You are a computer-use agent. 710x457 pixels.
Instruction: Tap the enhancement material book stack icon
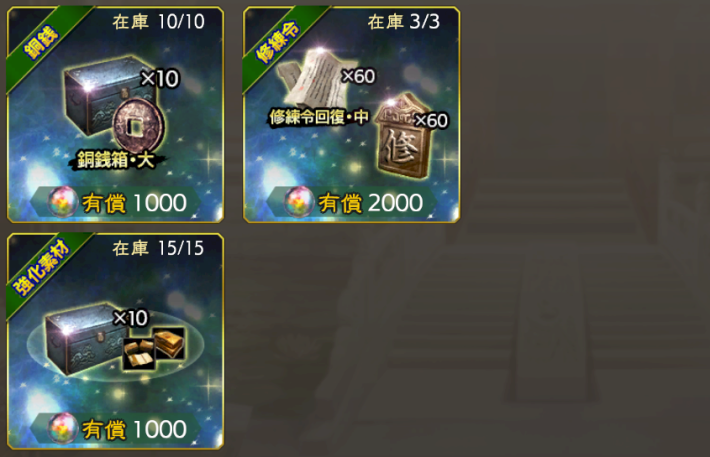[169, 343]
